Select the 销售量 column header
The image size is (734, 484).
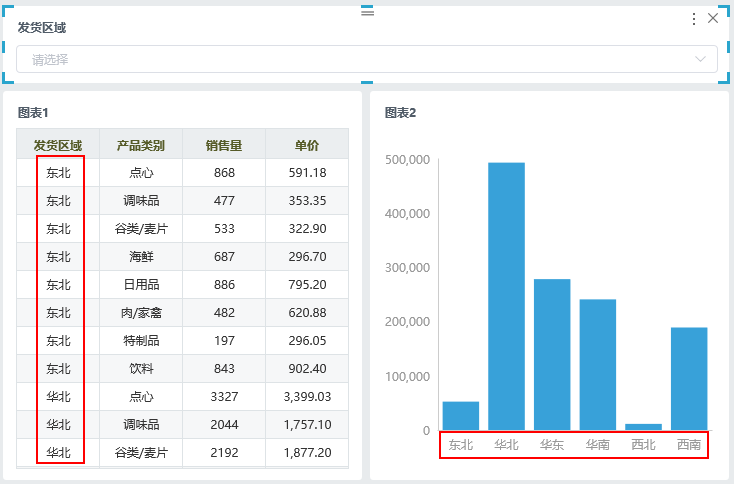(x=224, y=145)
